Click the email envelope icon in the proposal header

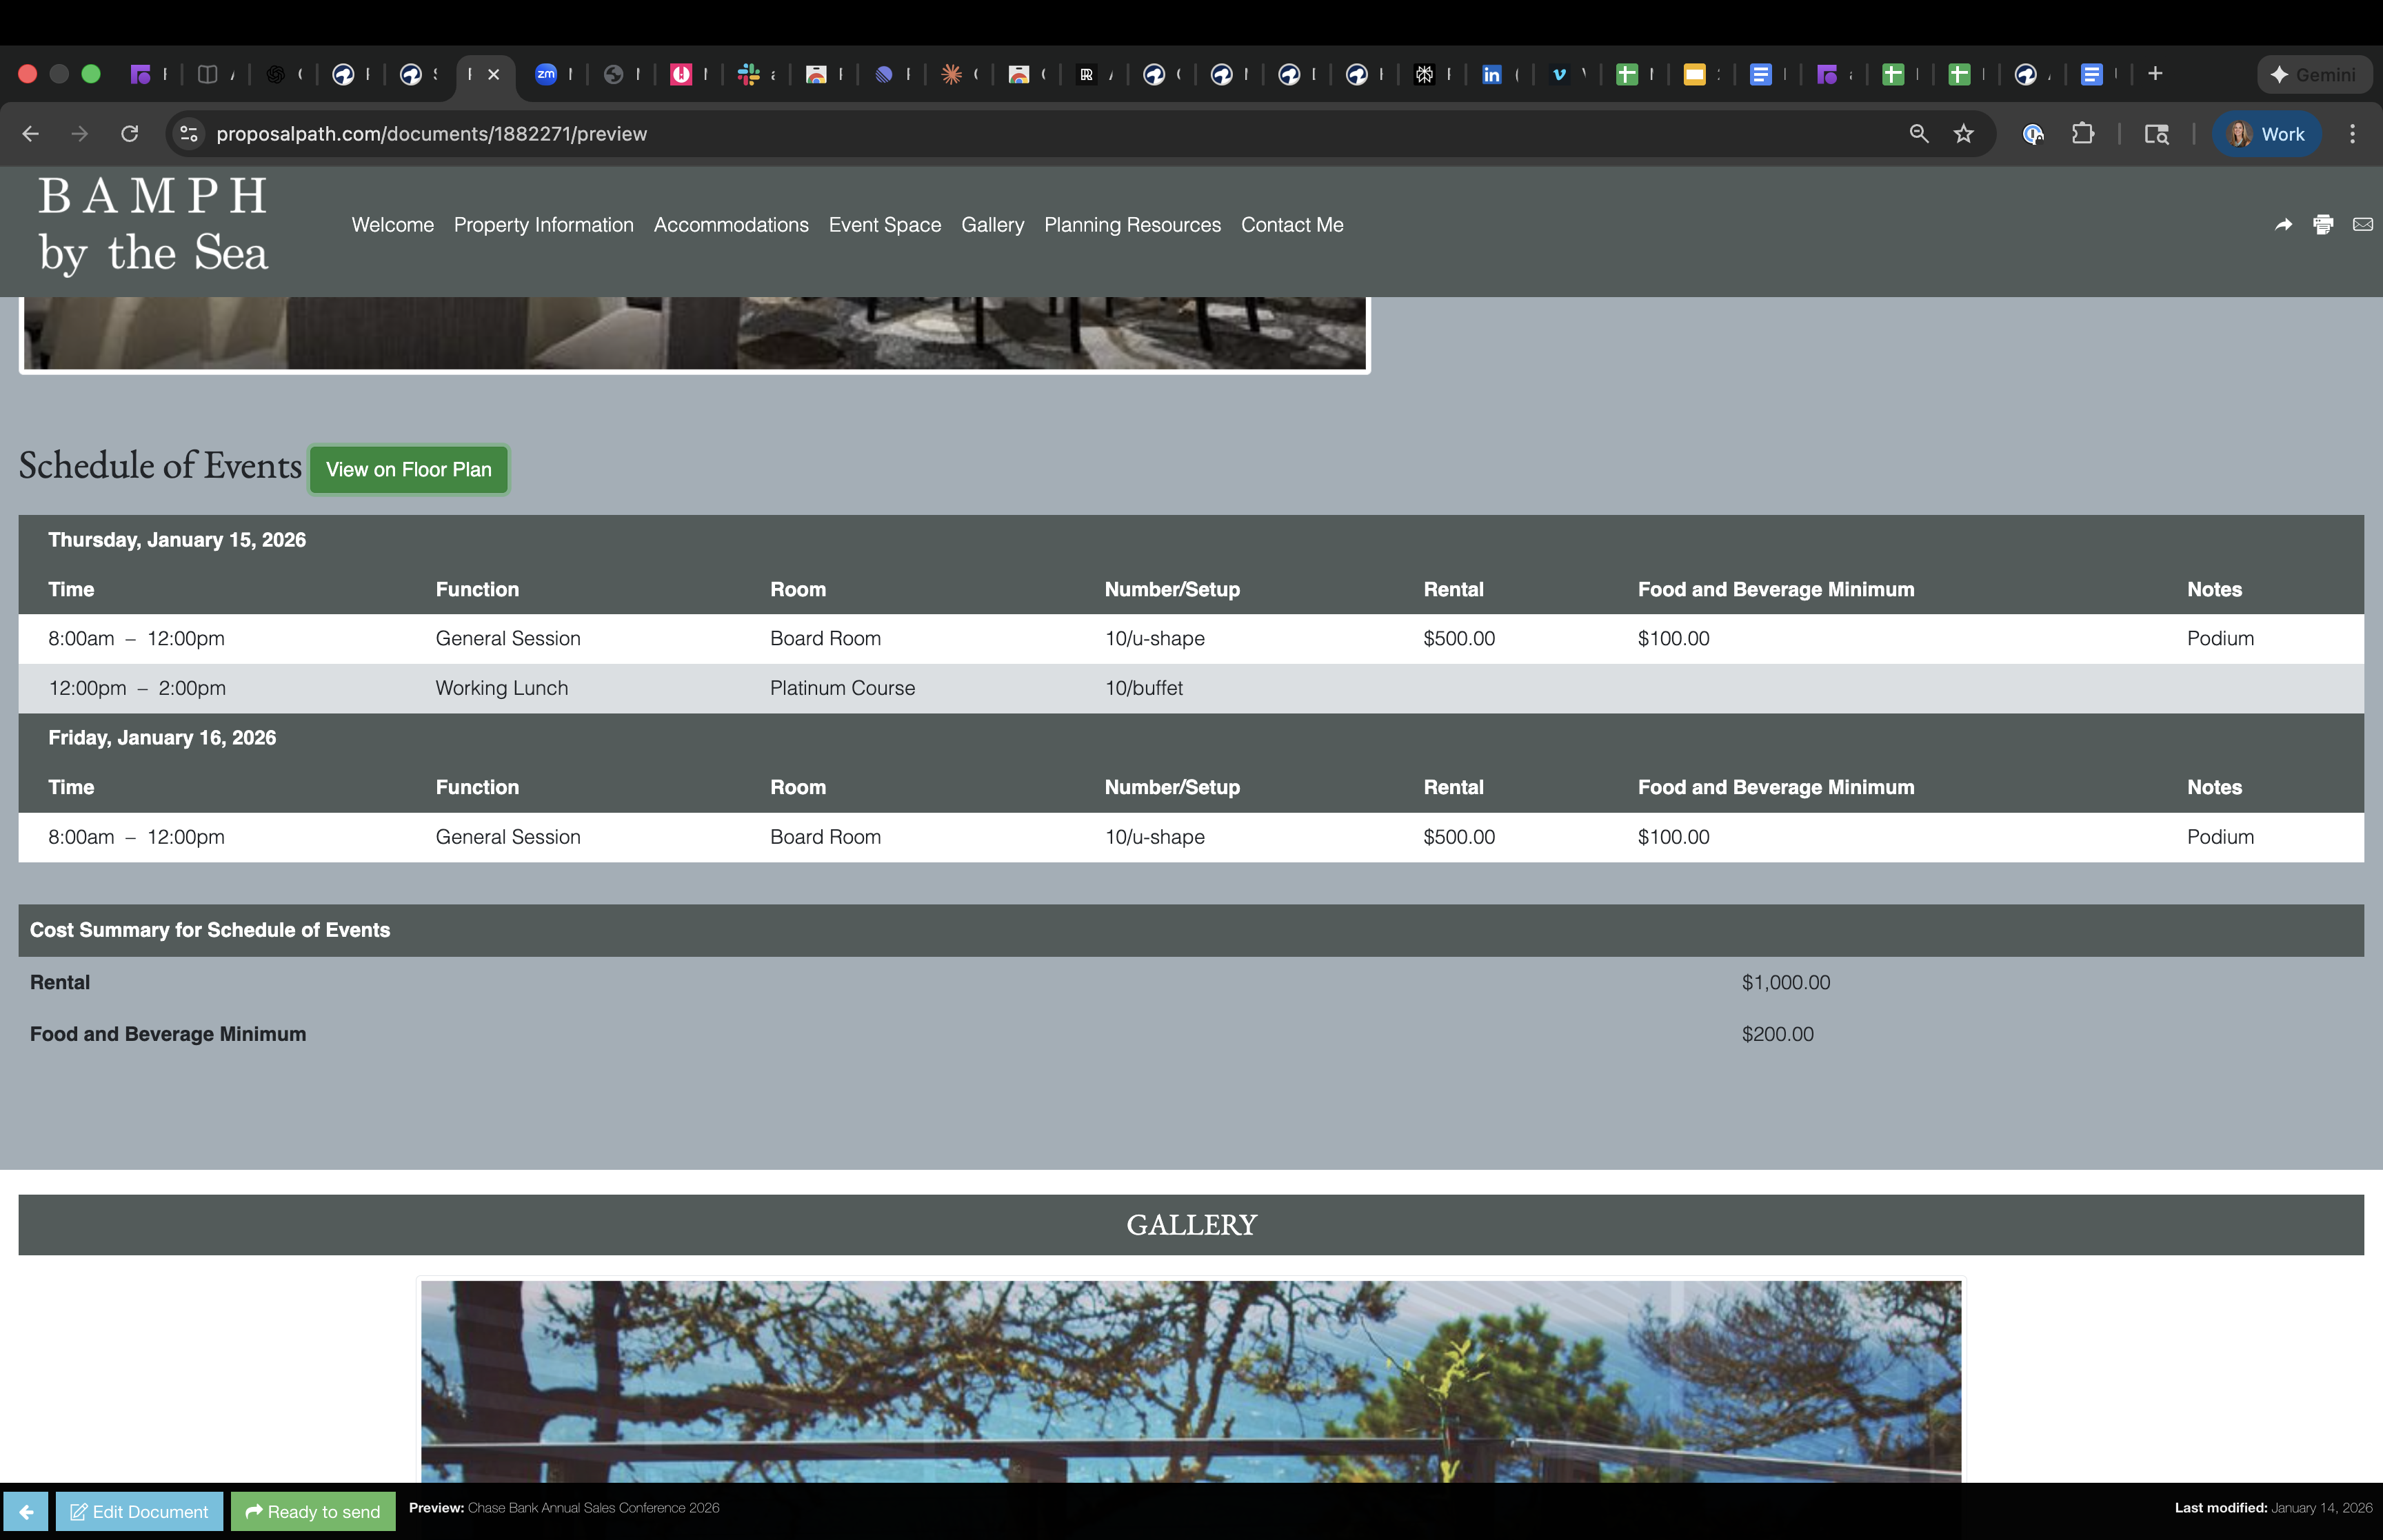point(2362,225)
